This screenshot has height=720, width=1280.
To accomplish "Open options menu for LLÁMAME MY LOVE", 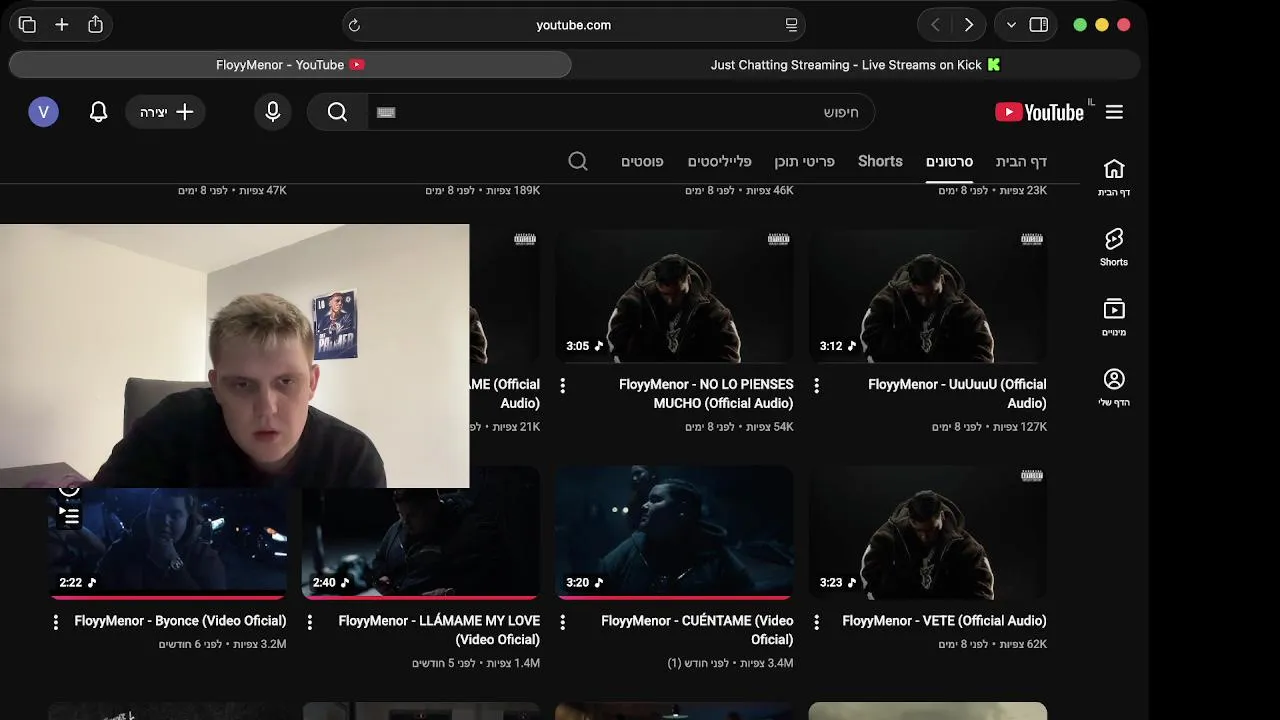I will click(x=310, y=622).
